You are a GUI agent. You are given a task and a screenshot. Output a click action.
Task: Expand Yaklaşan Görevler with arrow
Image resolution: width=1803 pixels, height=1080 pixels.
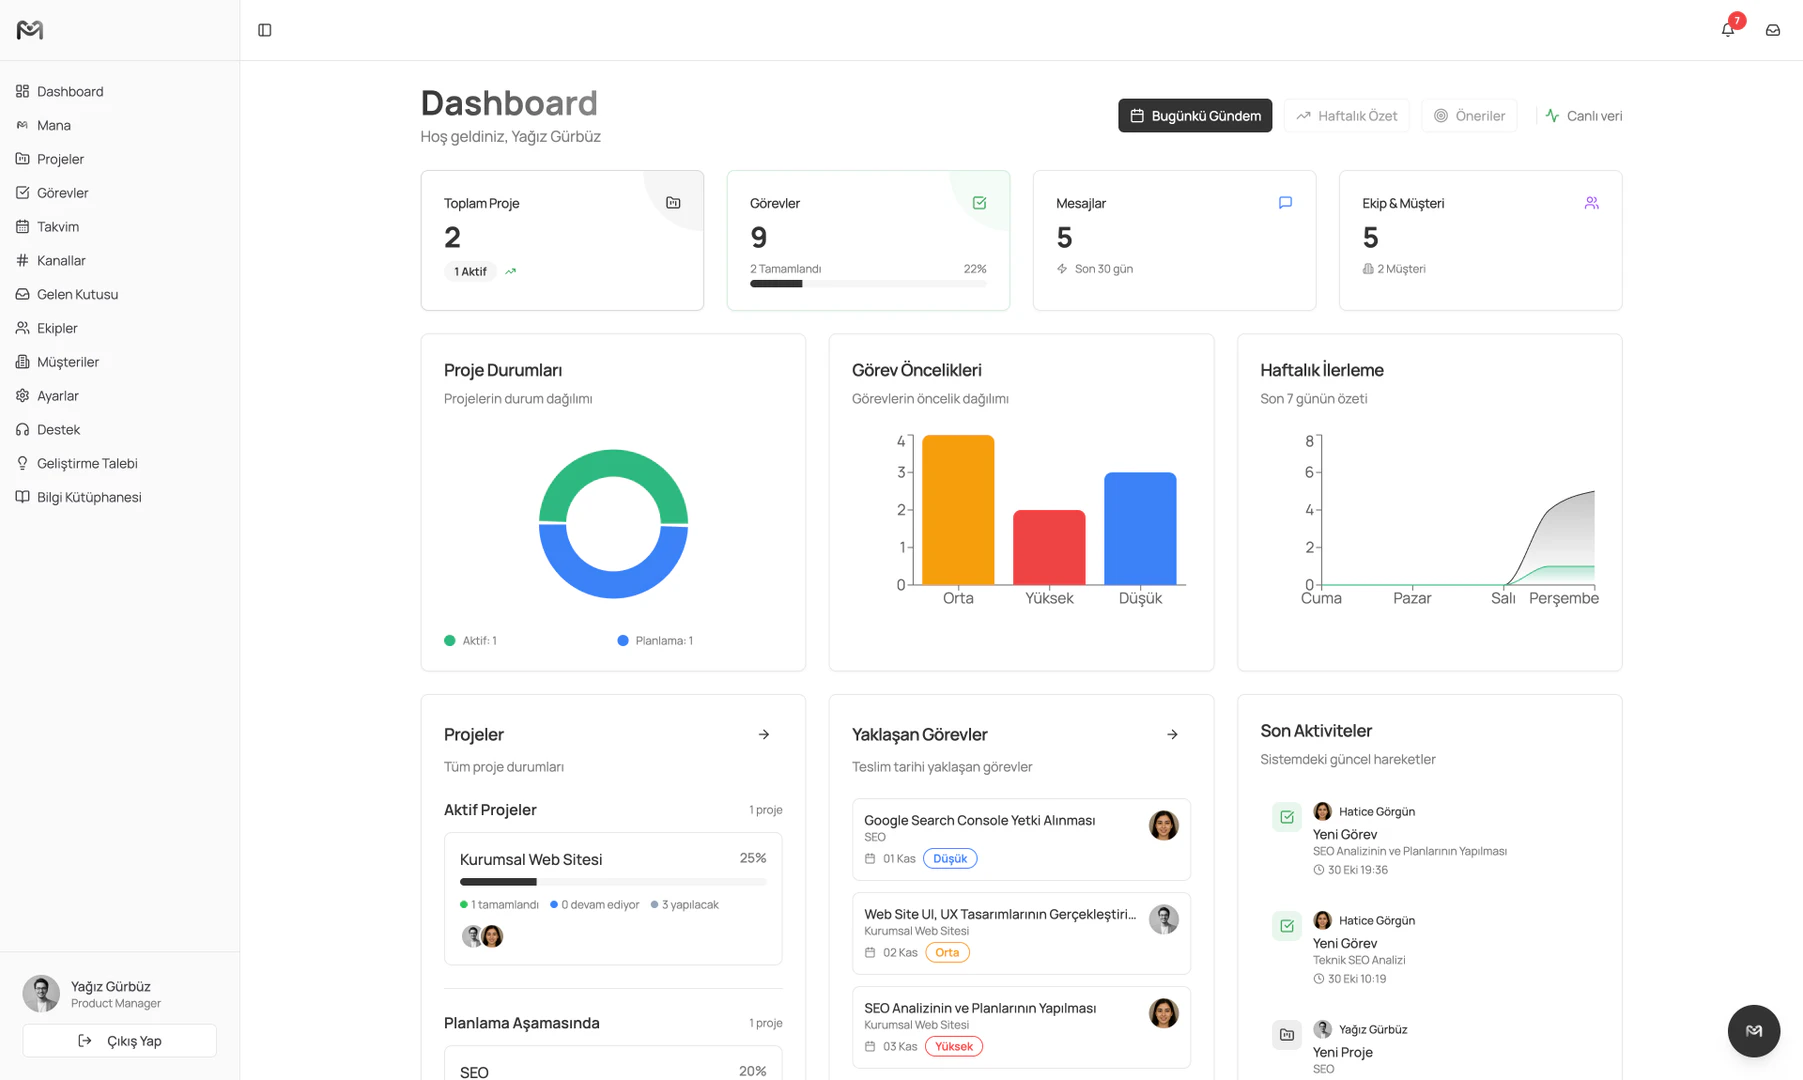1172,735
